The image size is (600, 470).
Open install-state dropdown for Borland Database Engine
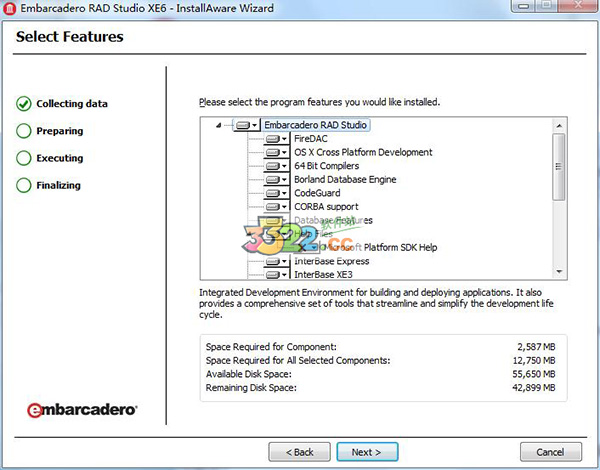pos(276,180)
